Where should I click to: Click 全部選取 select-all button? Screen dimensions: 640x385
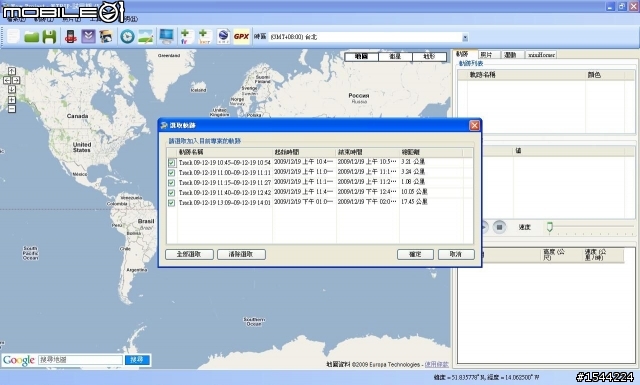tap(189, 254)
